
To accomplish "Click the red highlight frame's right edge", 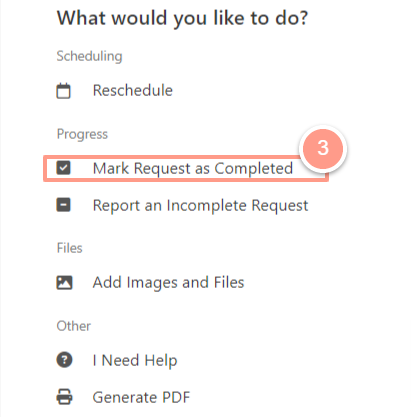I will [327, 177].
